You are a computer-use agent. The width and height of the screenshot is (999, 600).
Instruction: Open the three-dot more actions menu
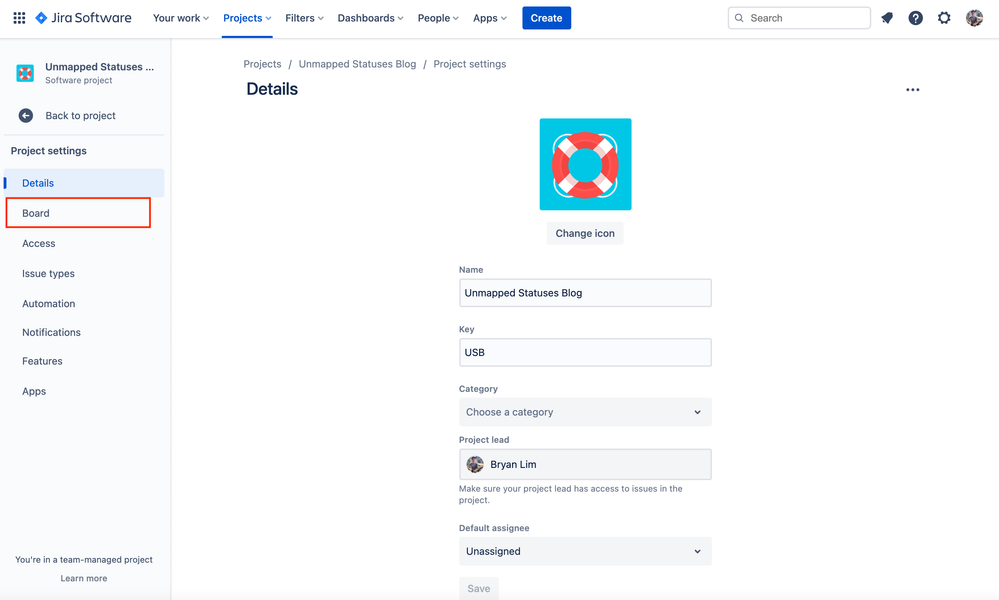tap(912, 90)
